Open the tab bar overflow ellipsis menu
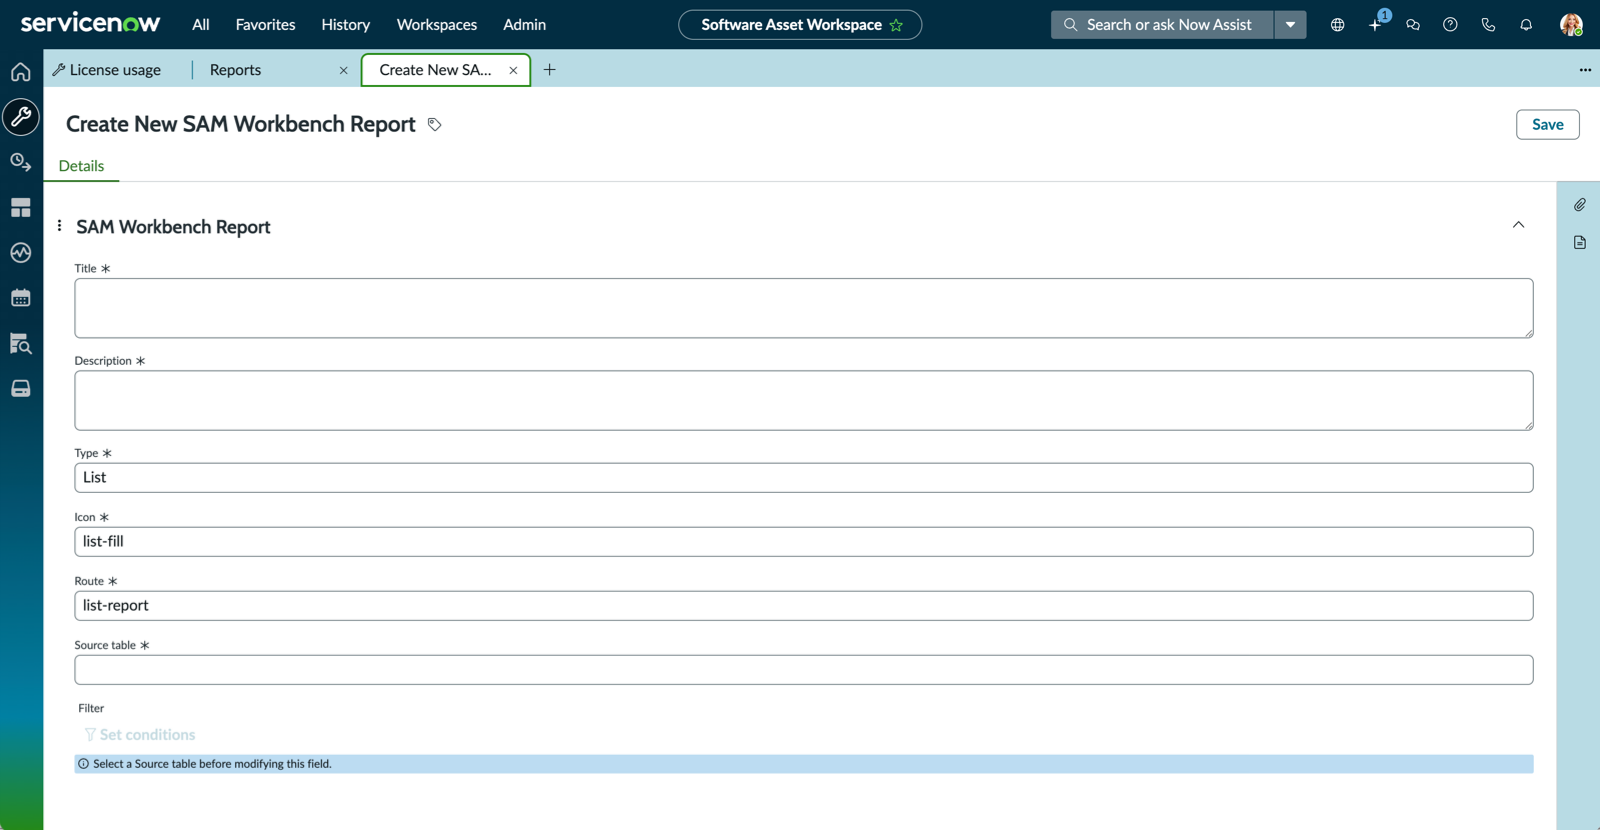The height and width of the screenshot is (830, 1600). [x=1585, y=70]
